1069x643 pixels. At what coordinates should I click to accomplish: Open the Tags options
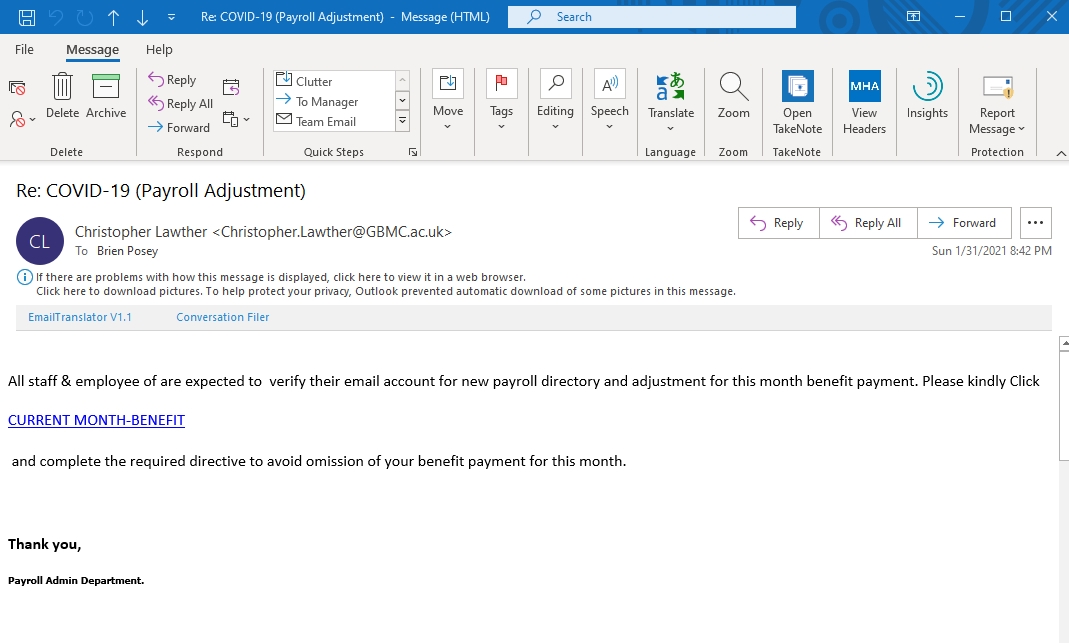pos(501,100)
